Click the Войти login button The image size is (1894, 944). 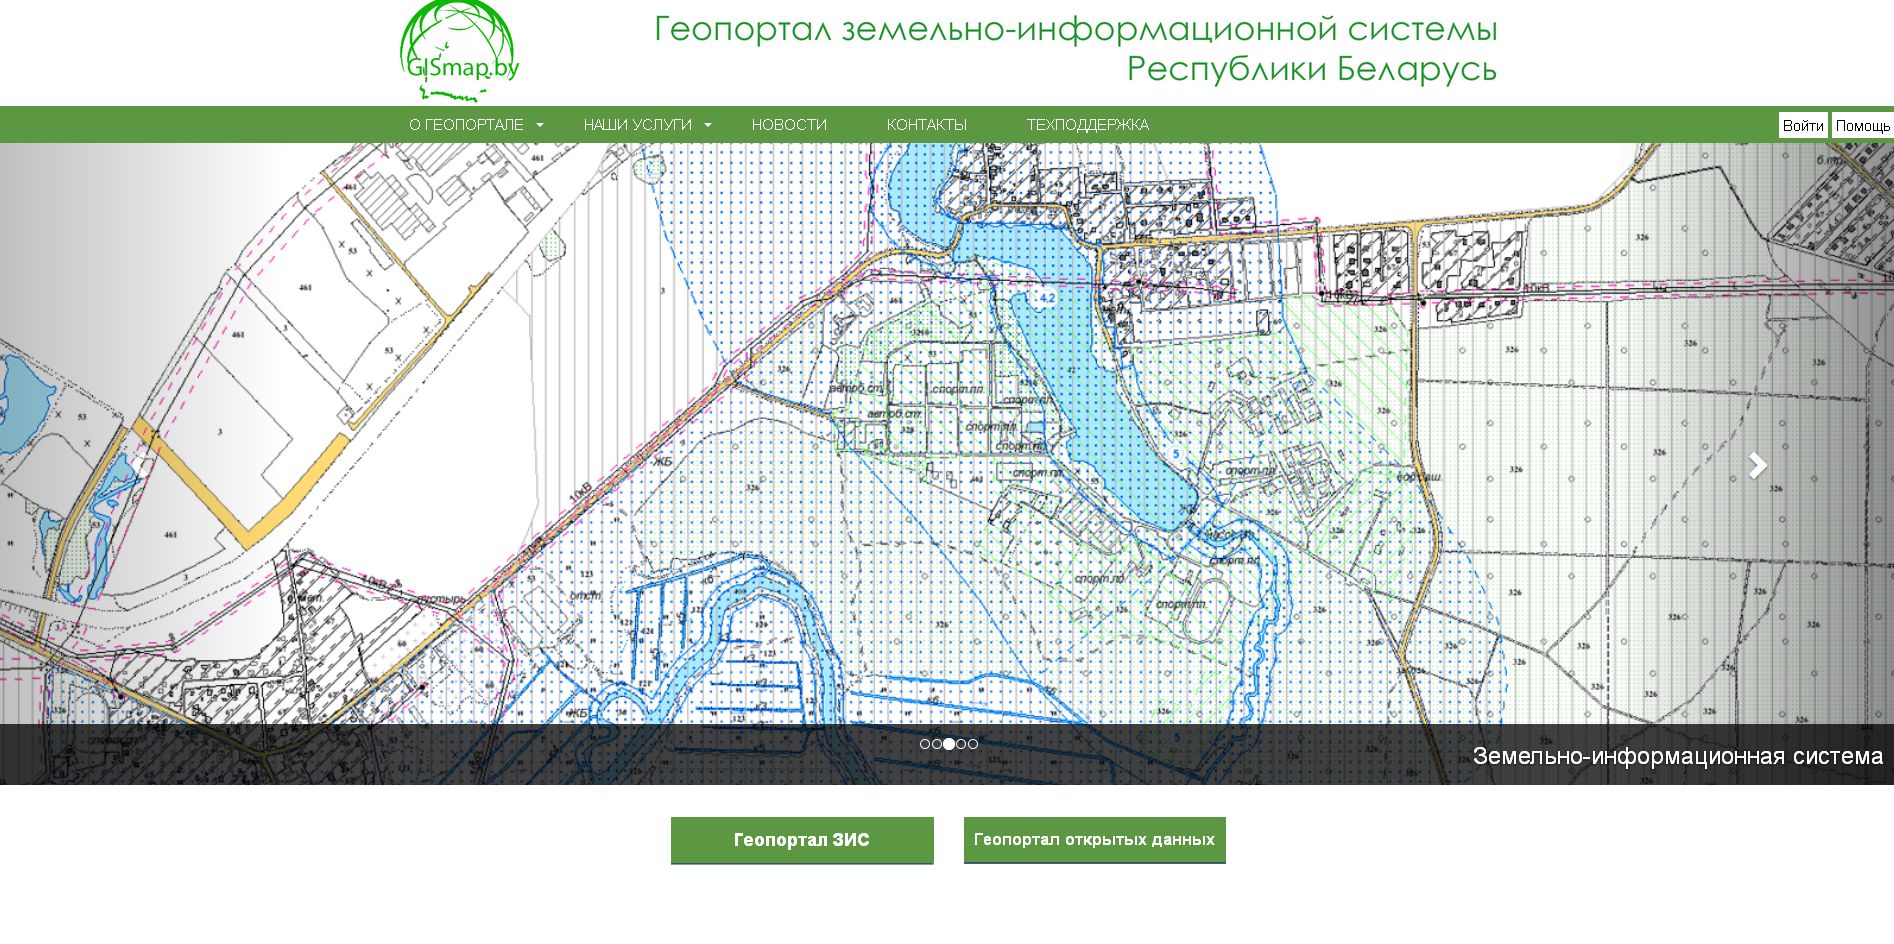tap(1802, 126)
